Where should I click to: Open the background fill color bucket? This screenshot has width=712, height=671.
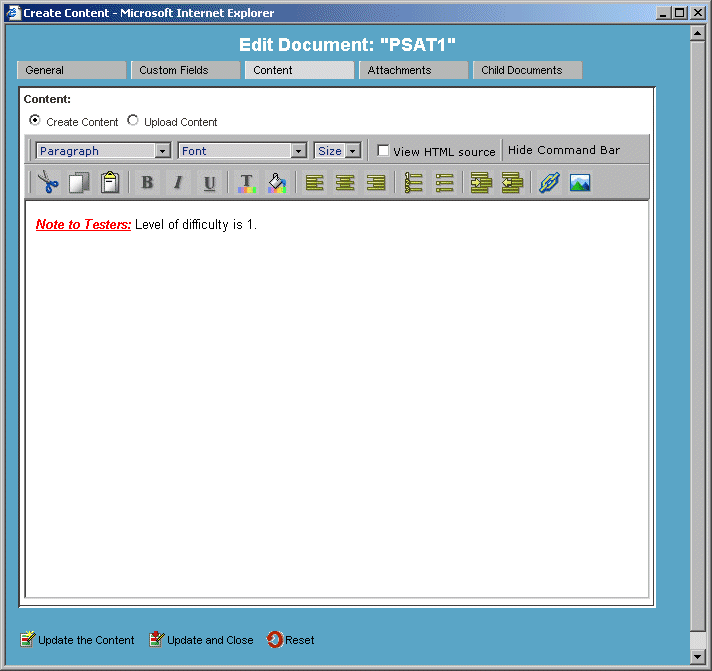pos(277,183)
